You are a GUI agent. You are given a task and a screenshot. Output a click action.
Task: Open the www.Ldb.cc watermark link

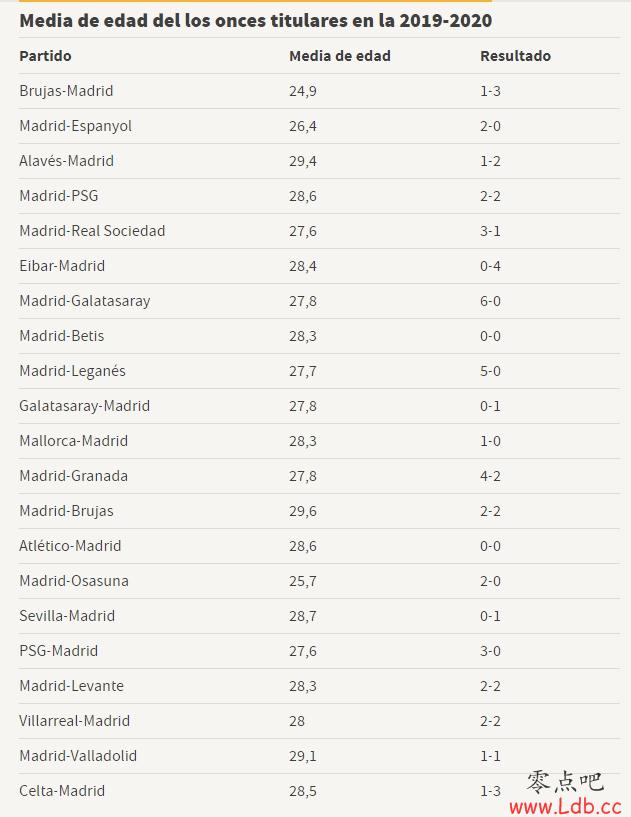565,806
